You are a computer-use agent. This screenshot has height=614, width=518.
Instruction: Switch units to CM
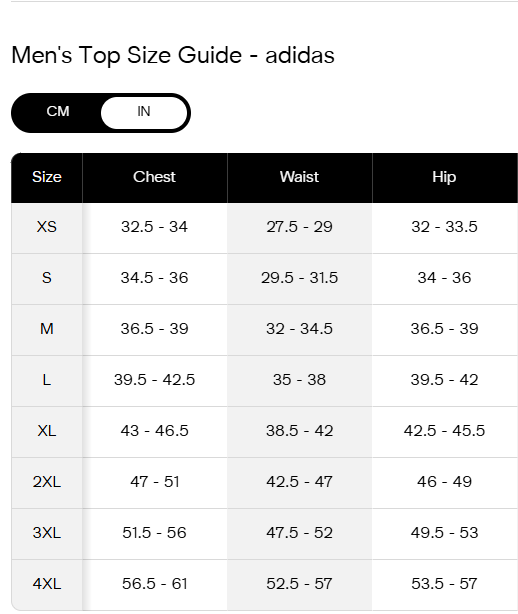58,112
